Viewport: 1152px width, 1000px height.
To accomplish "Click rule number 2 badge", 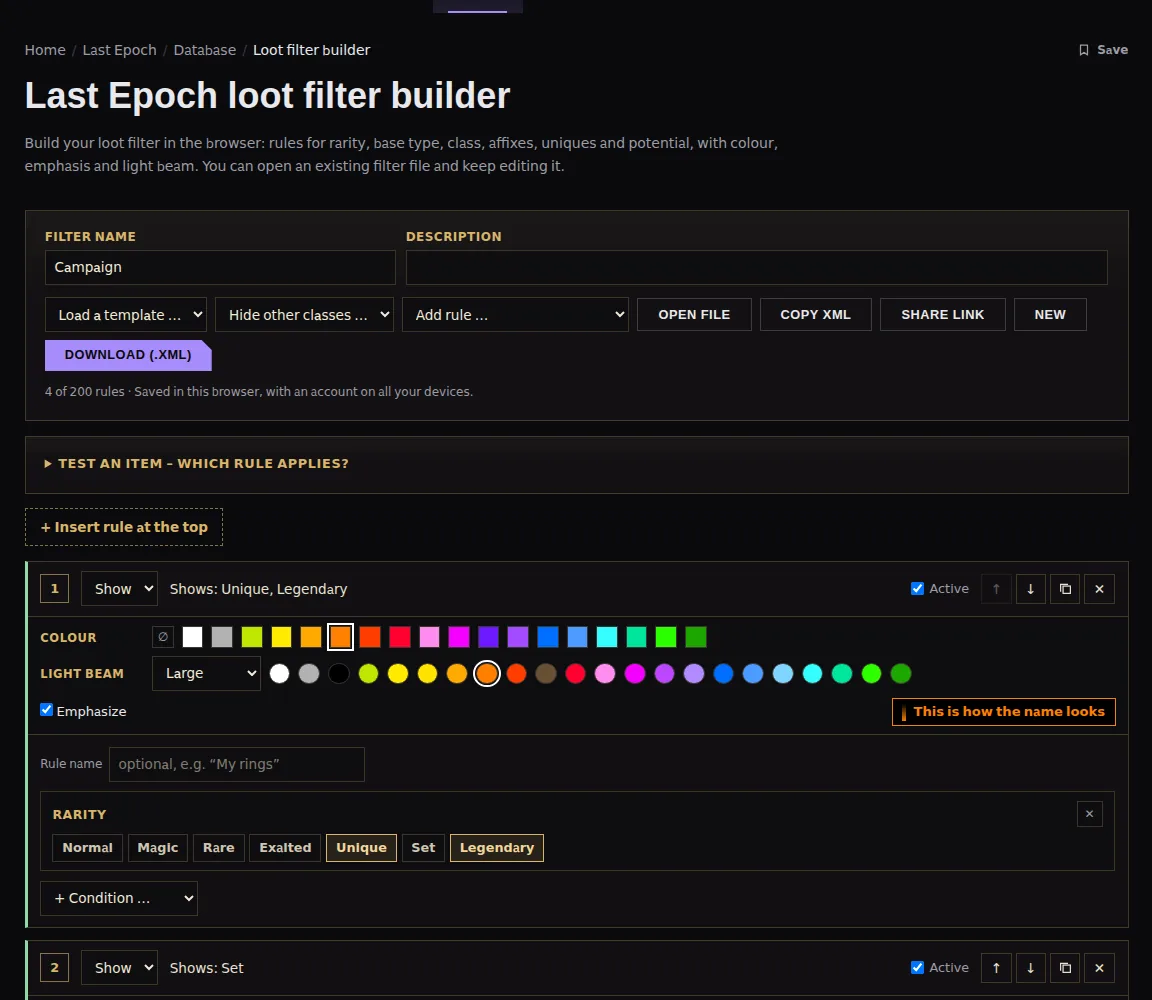I will pyautogui.click(x=54, y=968).
